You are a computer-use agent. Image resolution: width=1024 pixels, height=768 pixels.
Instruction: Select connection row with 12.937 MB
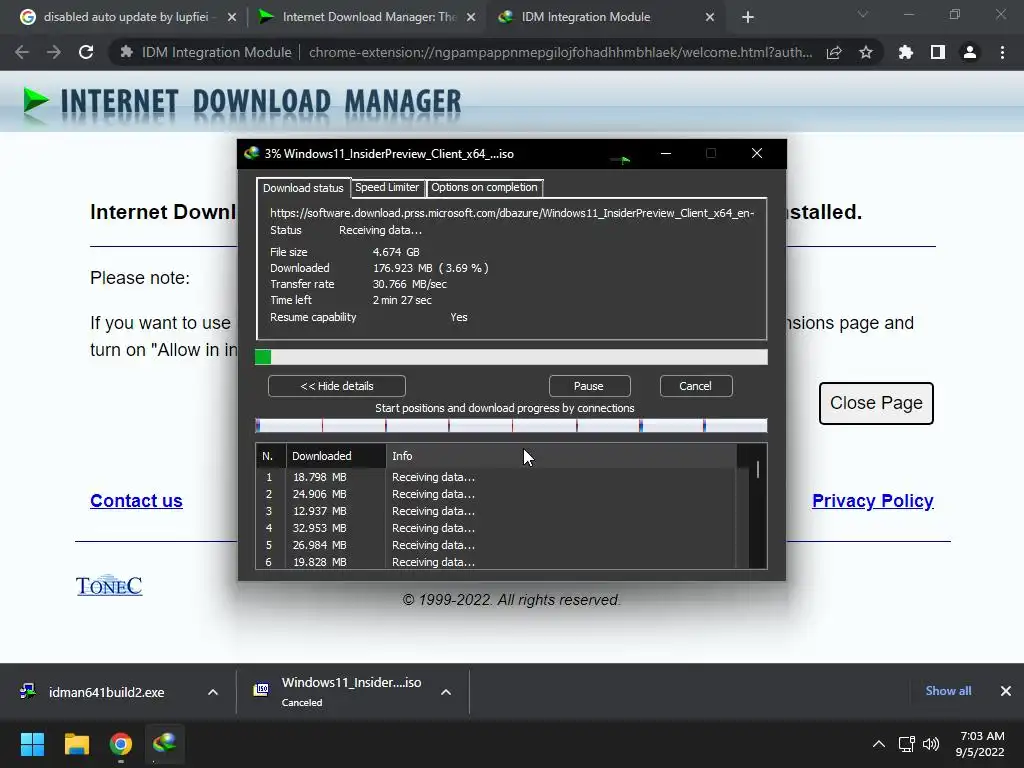pos(496,511)
